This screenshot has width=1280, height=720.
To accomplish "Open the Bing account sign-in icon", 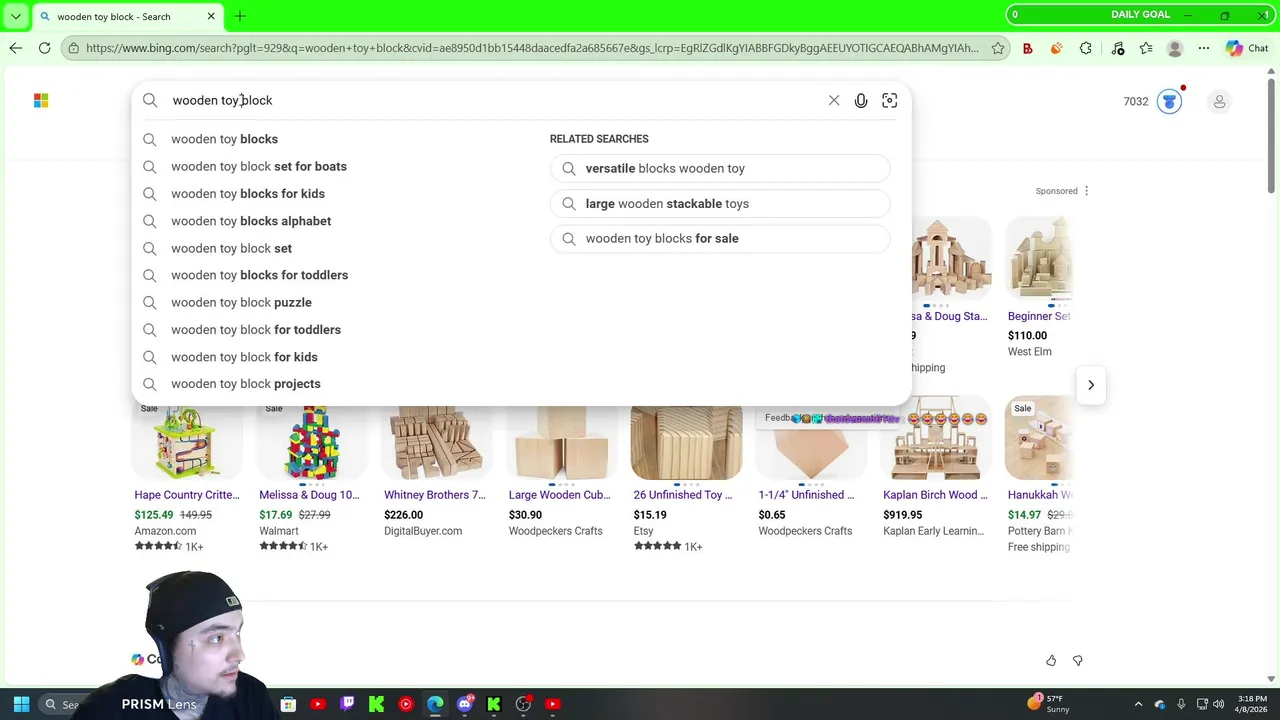I will click(x=1219, y=101).
